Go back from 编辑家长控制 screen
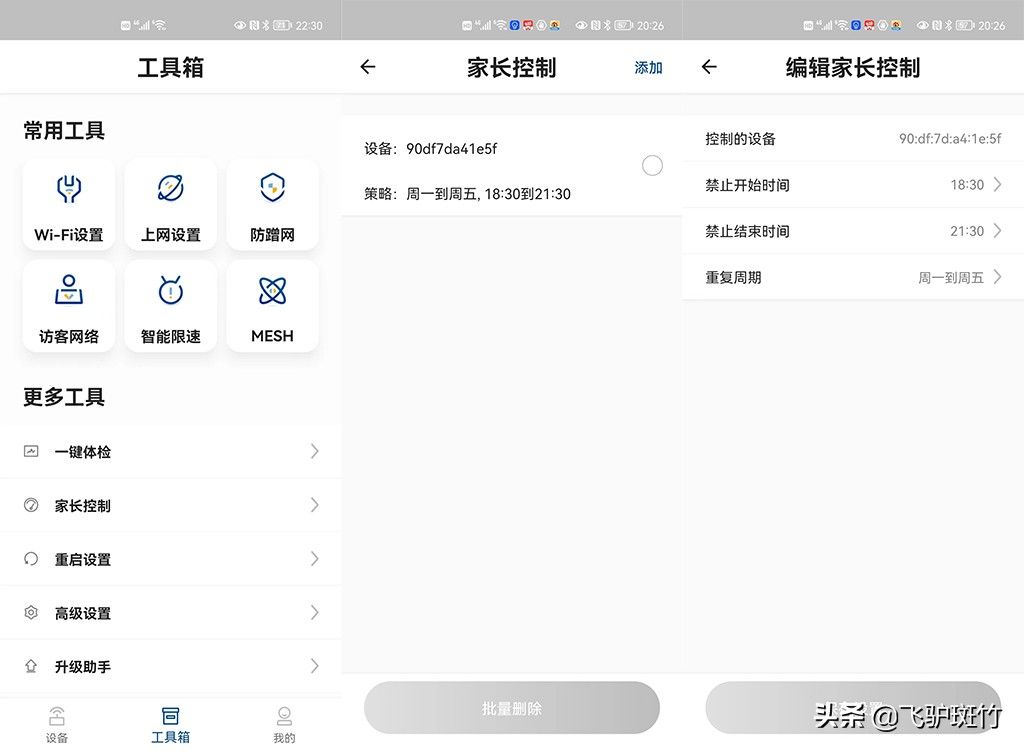 [x=709, y=67]
